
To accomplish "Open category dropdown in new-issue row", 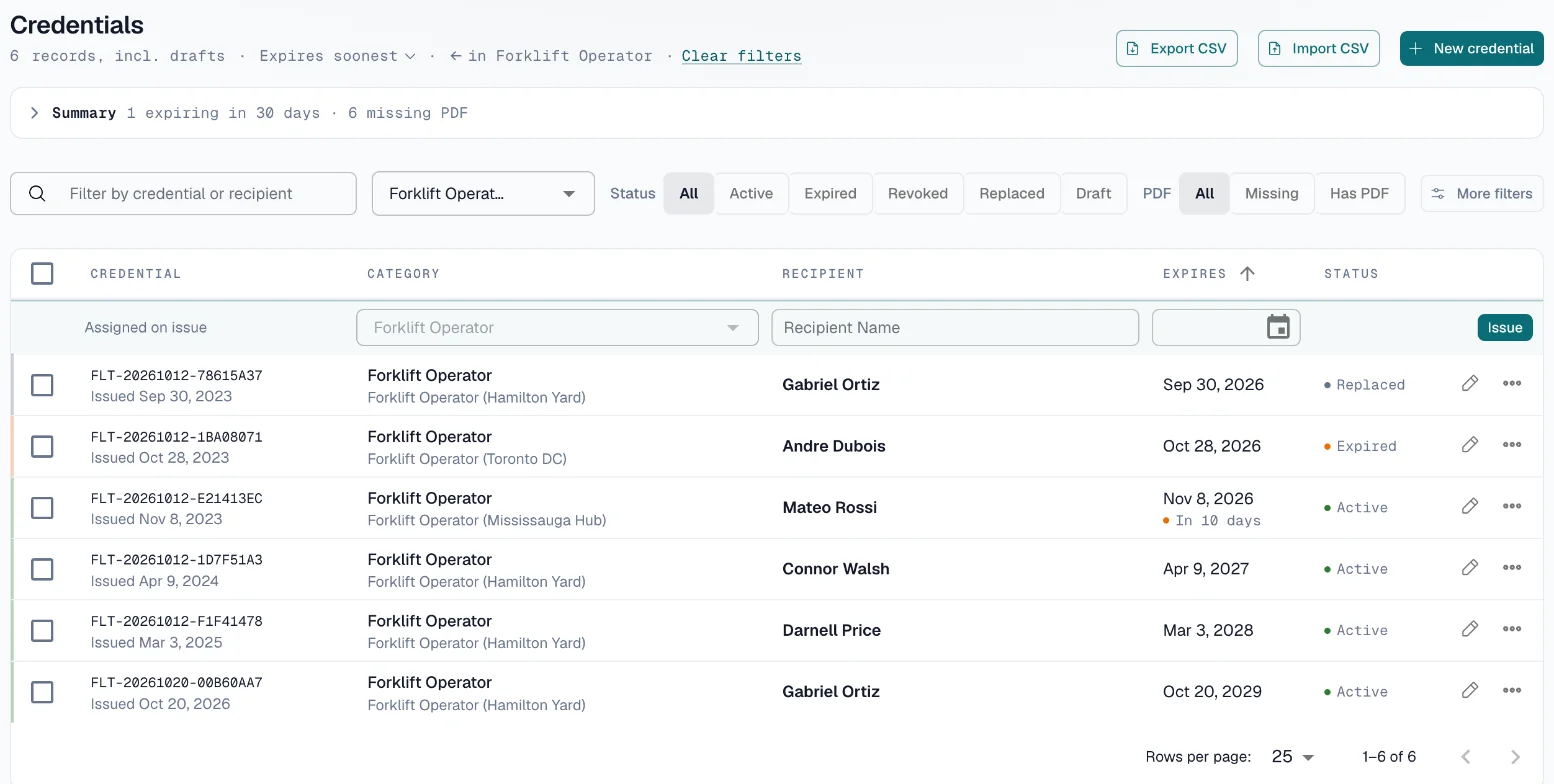I will (557, 327).
